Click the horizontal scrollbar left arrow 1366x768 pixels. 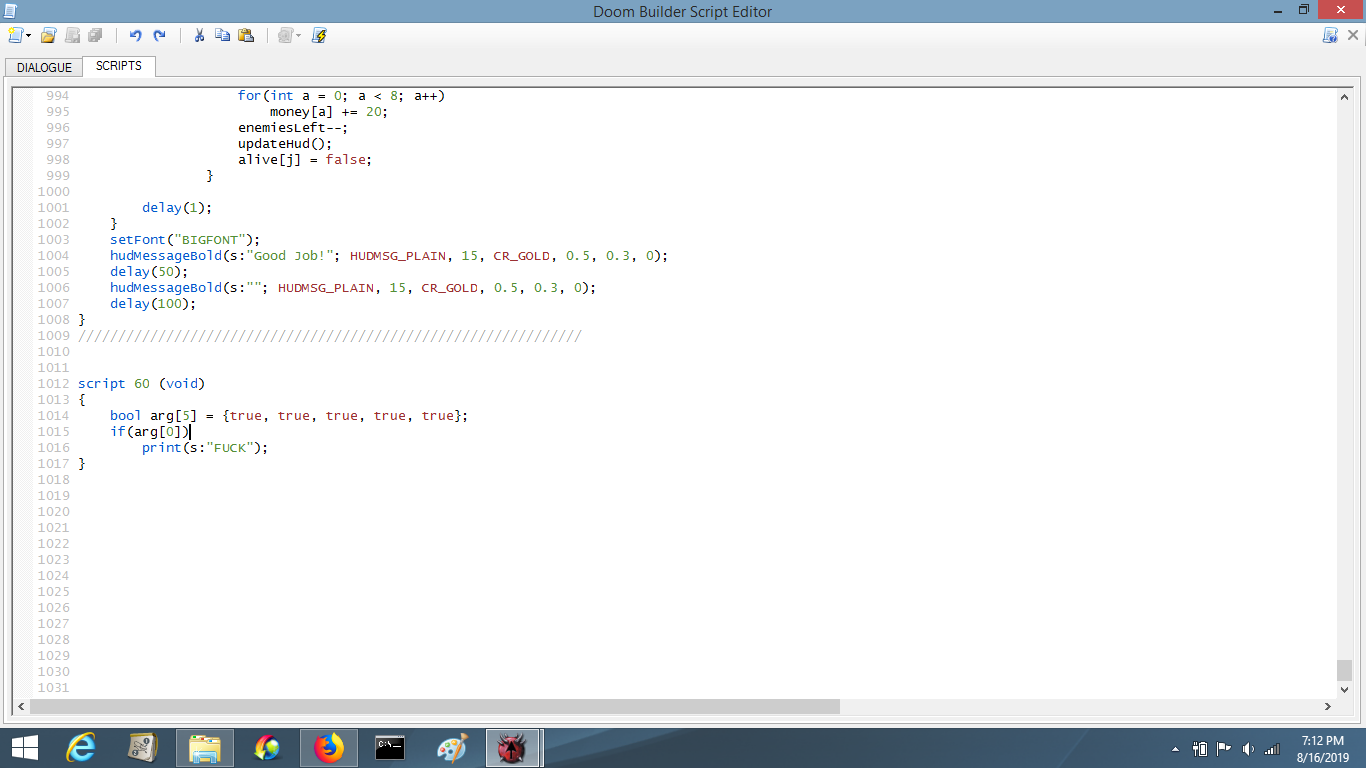[21, 706]
